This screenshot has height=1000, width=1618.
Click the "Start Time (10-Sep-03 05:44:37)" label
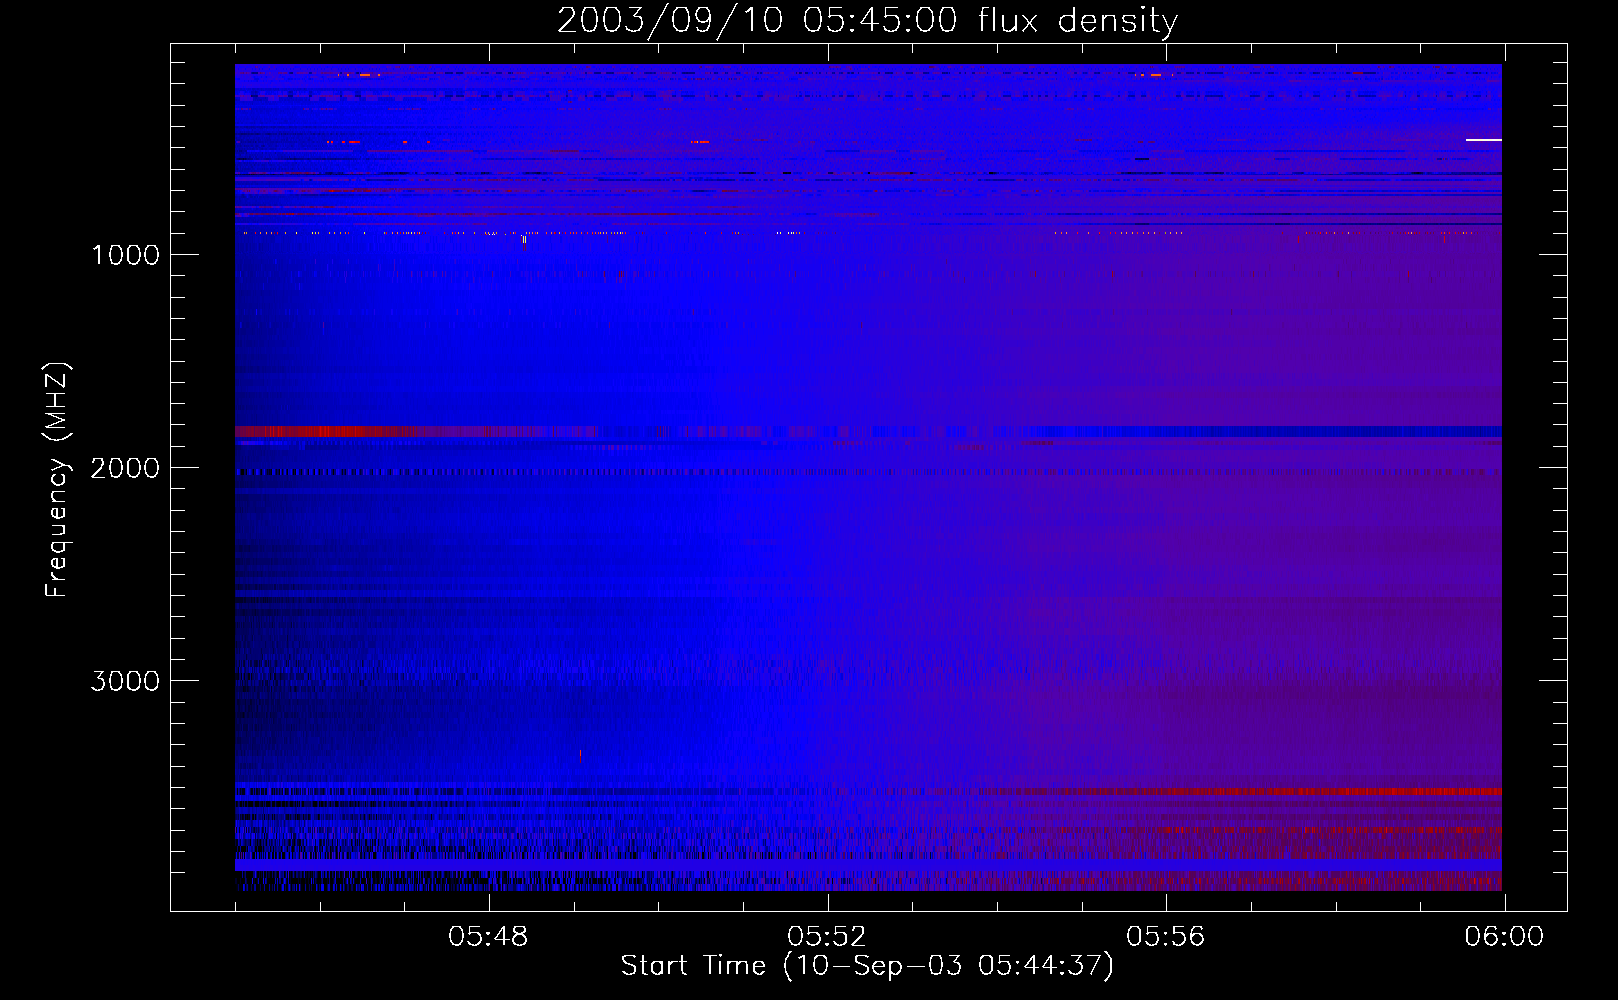coord(867,966)
